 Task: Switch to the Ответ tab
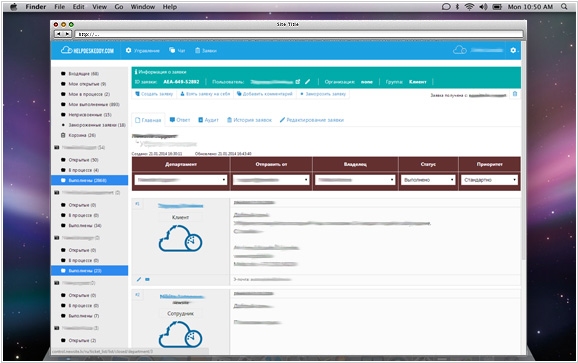[180, 120]
